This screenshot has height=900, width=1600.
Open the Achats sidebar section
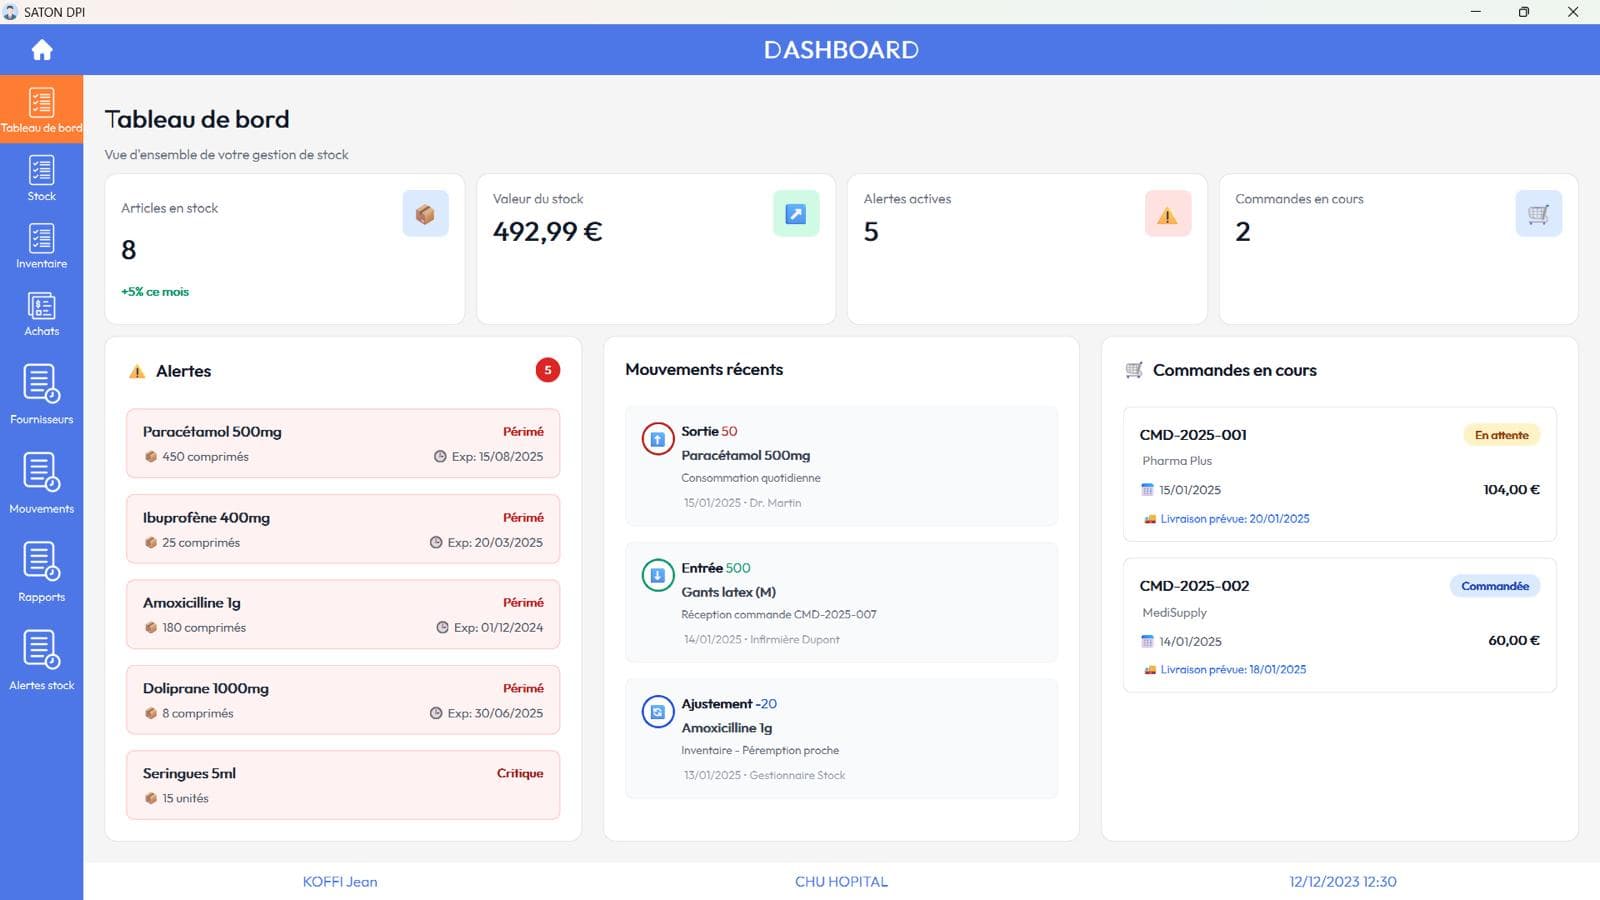pyautogui.click(x=41, y=314)
